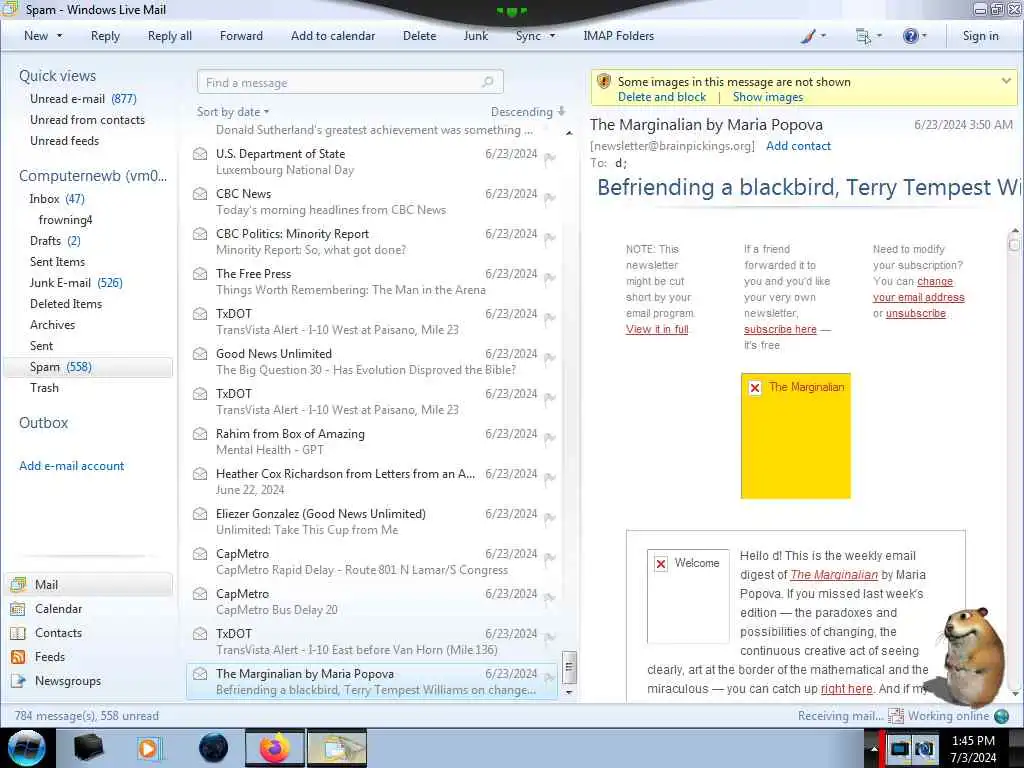Click the Windows Live Mail taskbar button
This screenshot has height=768, width=1024.
tap(337, 748)
